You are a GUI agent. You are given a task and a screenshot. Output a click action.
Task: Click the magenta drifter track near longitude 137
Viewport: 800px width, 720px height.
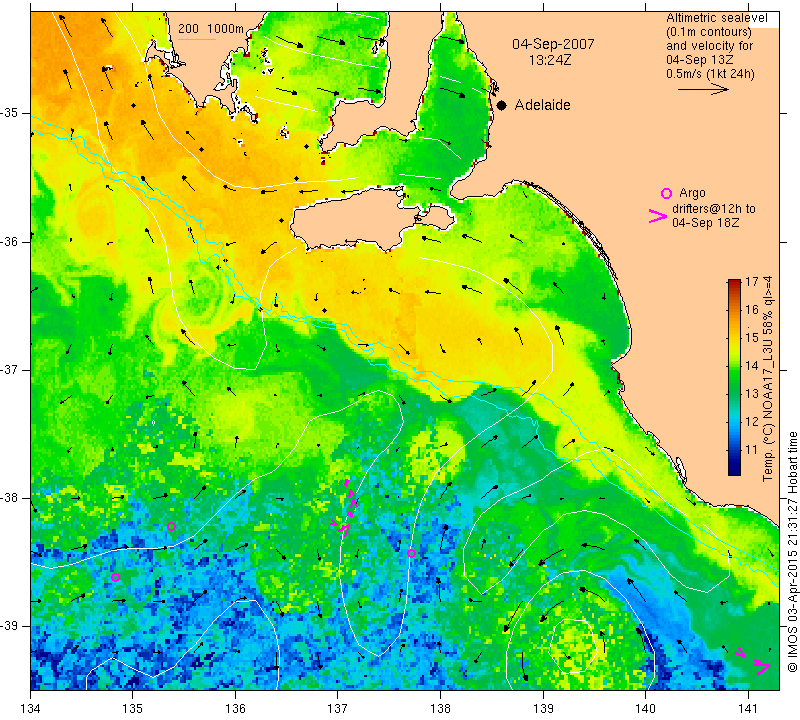coord(346,508)
